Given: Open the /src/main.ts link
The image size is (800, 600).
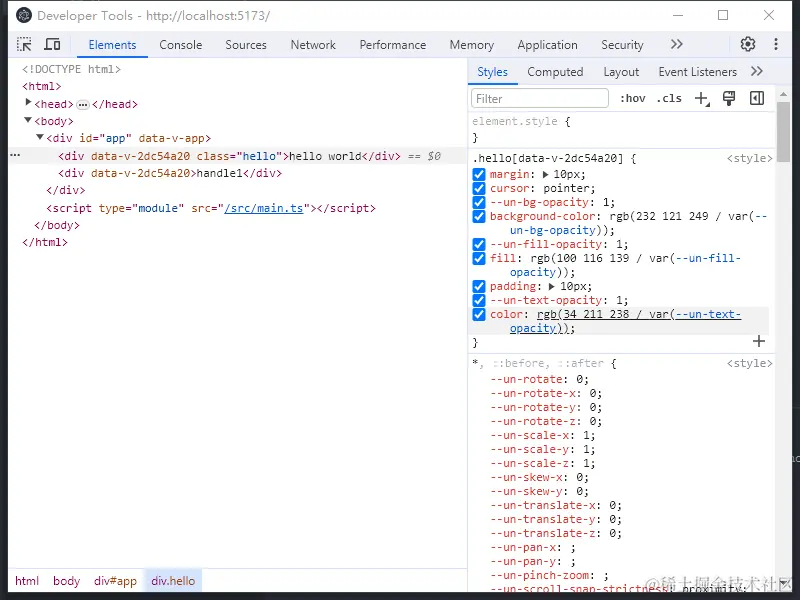Looking at the screenshot, I should tap(263, 208).
